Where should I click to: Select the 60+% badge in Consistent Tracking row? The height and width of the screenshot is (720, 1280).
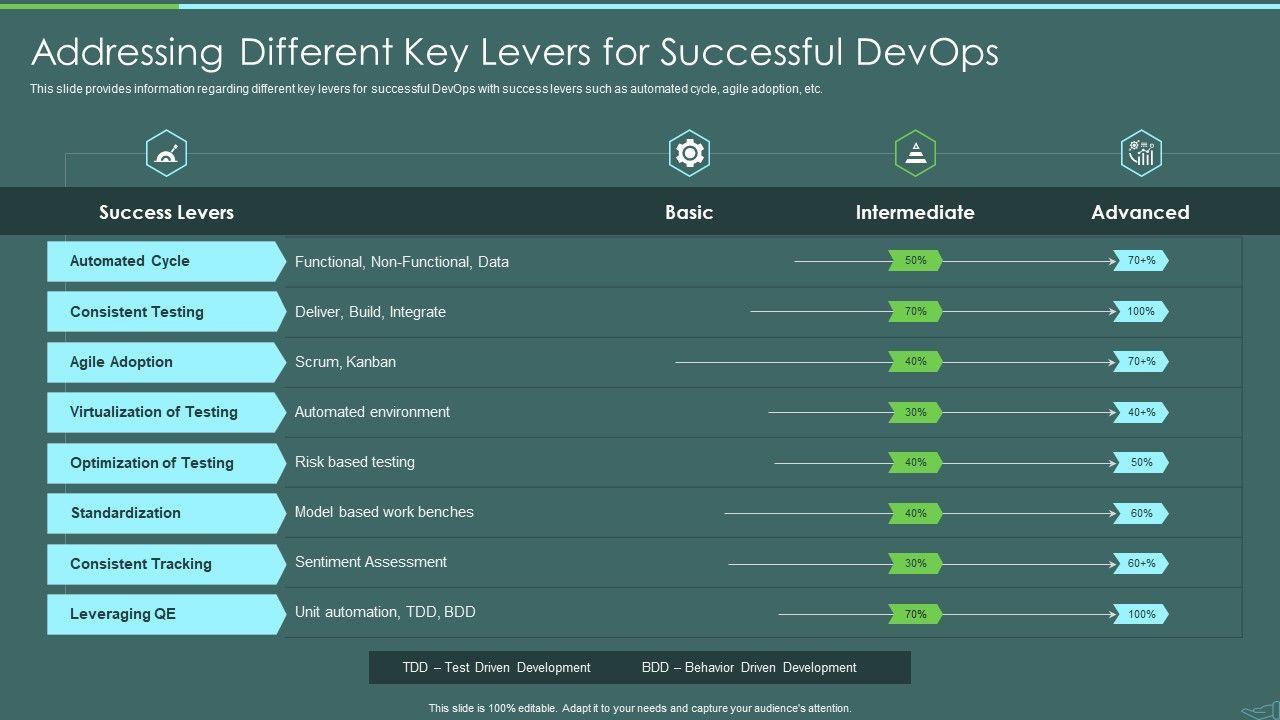tap(1141, 564)
